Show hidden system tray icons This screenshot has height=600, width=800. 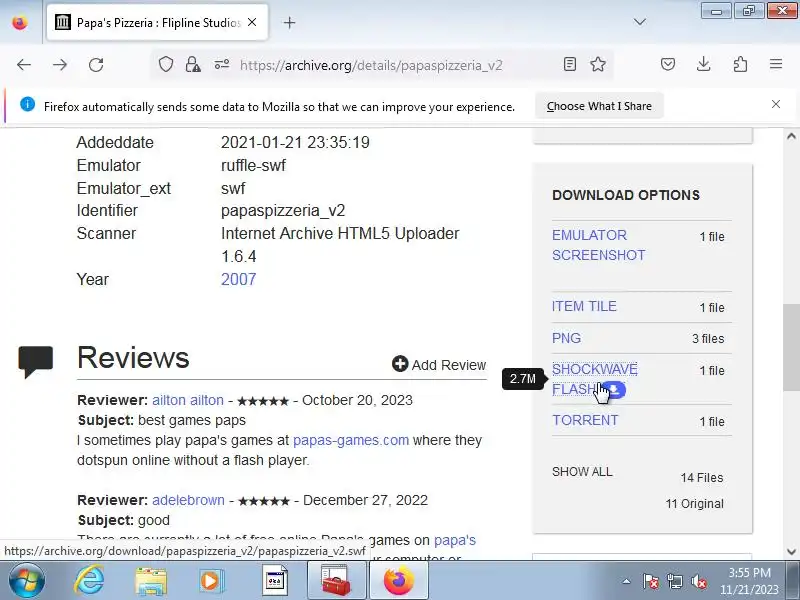pos(627,581)
